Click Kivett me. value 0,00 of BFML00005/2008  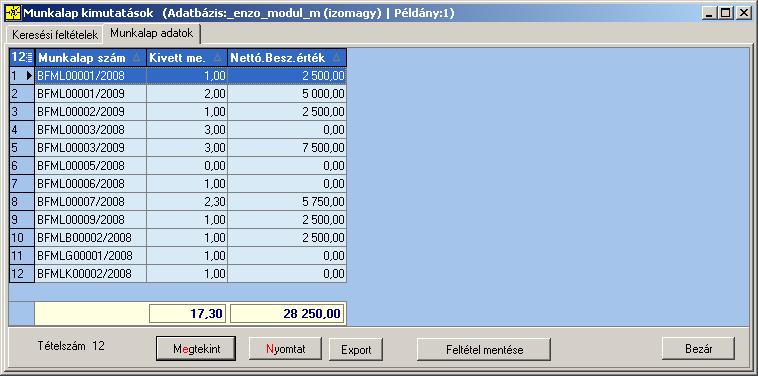[x=187, y=166]
